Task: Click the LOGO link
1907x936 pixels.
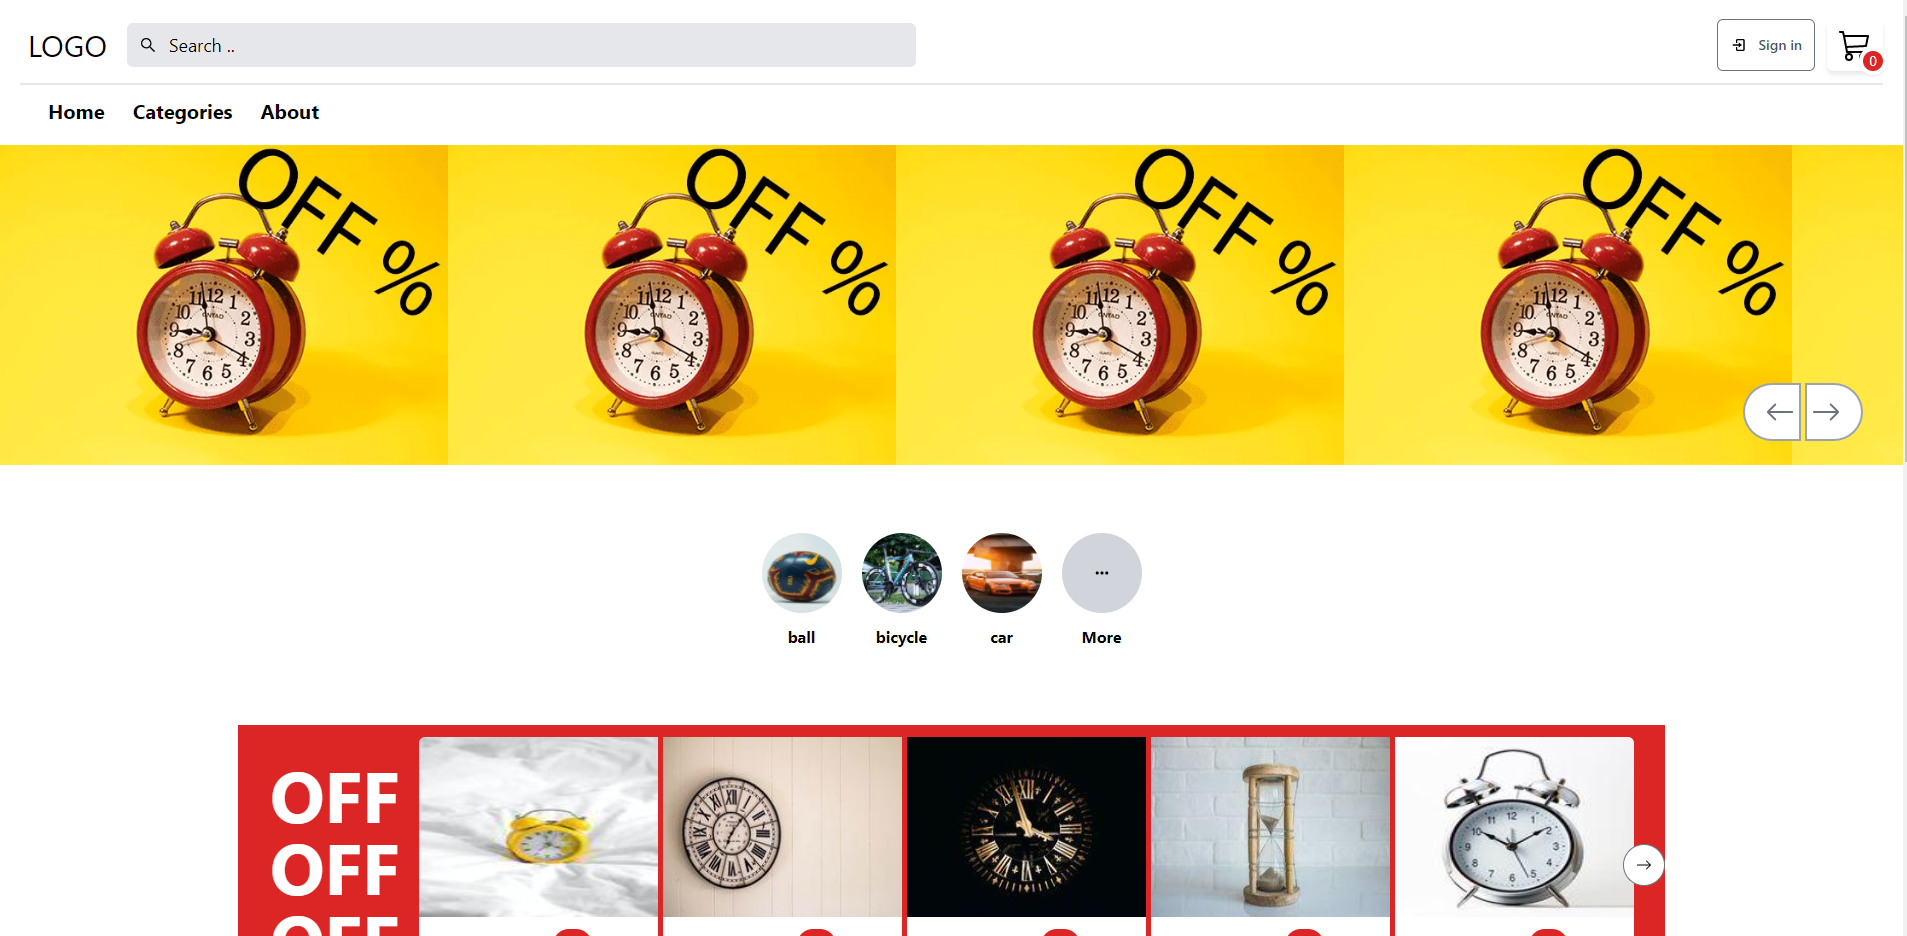Action: [67, 46]
